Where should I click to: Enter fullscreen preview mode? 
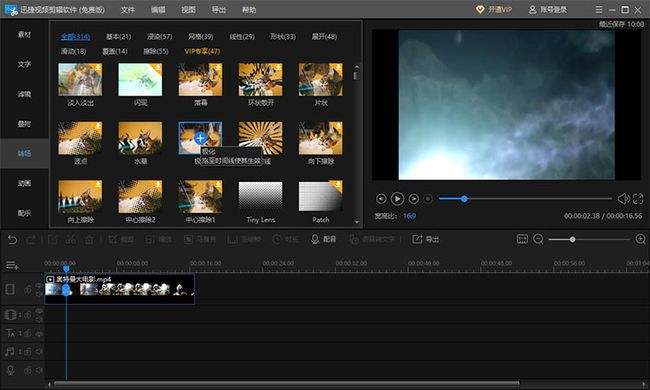tap(638, 199)
